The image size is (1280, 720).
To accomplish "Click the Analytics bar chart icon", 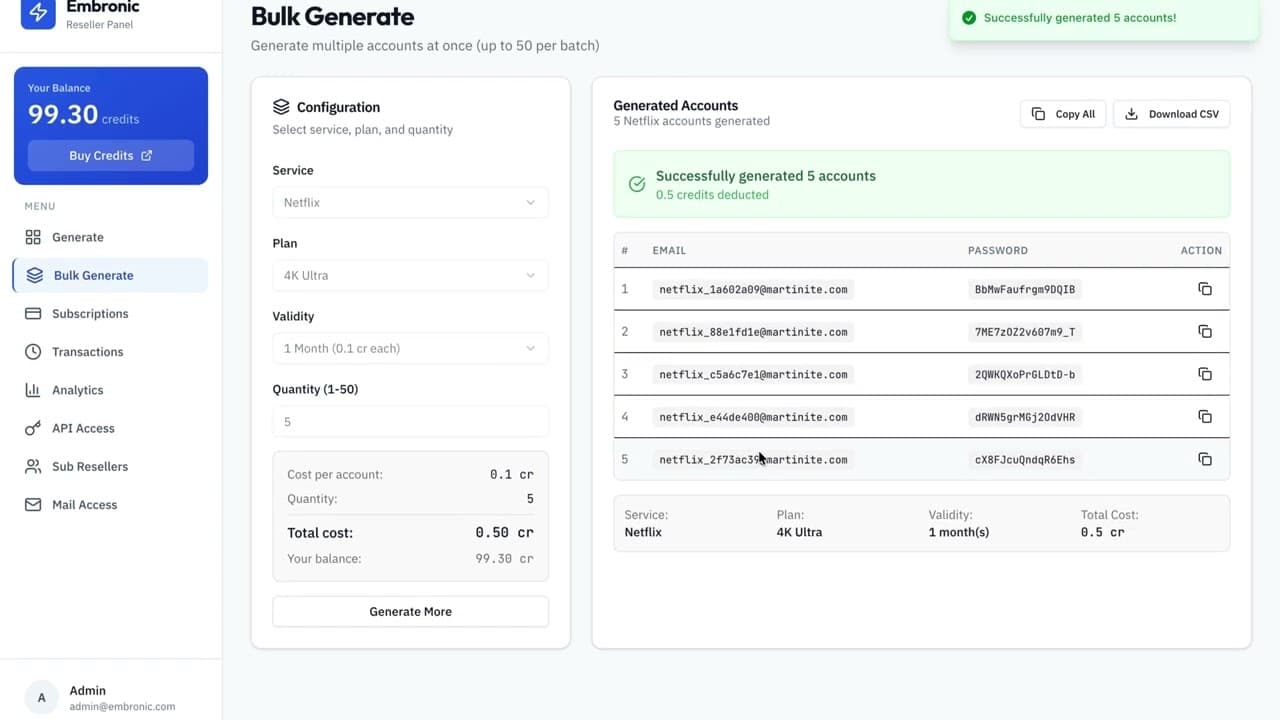I will tap(33, 390).
